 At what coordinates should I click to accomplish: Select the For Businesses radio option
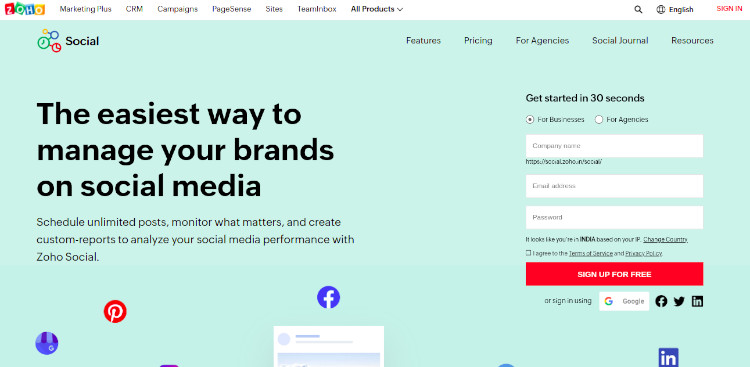coord(529,120)
